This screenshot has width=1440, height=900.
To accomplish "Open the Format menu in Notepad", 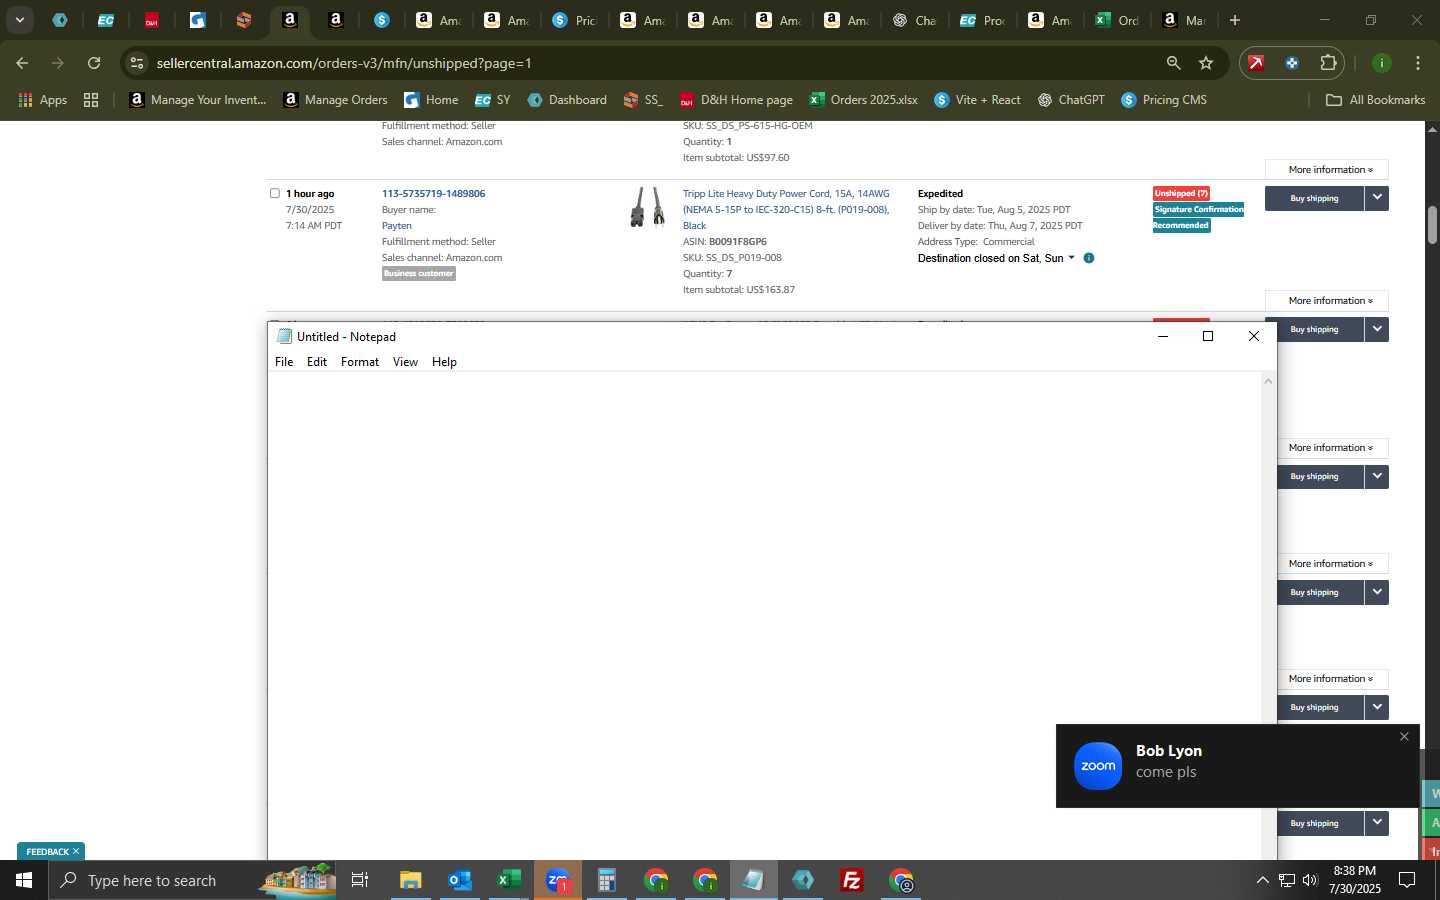I will (x=360, y=362).
